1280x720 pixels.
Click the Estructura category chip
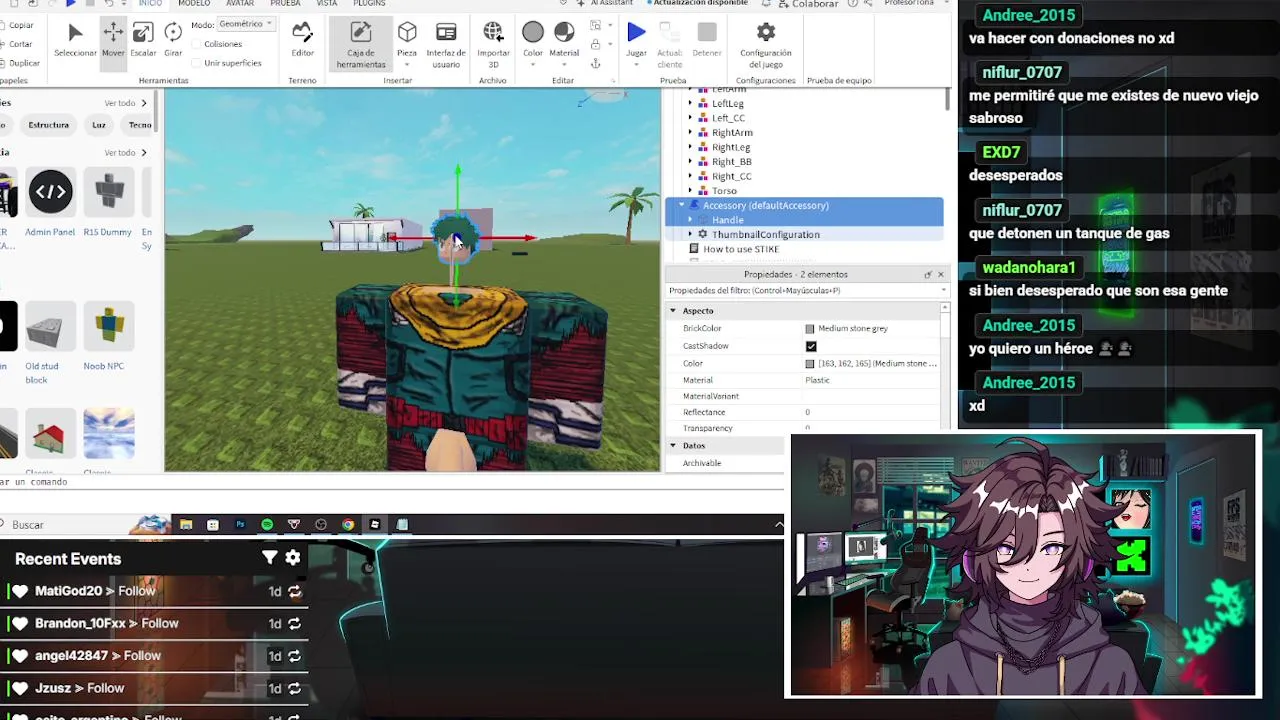click(49, 125)
